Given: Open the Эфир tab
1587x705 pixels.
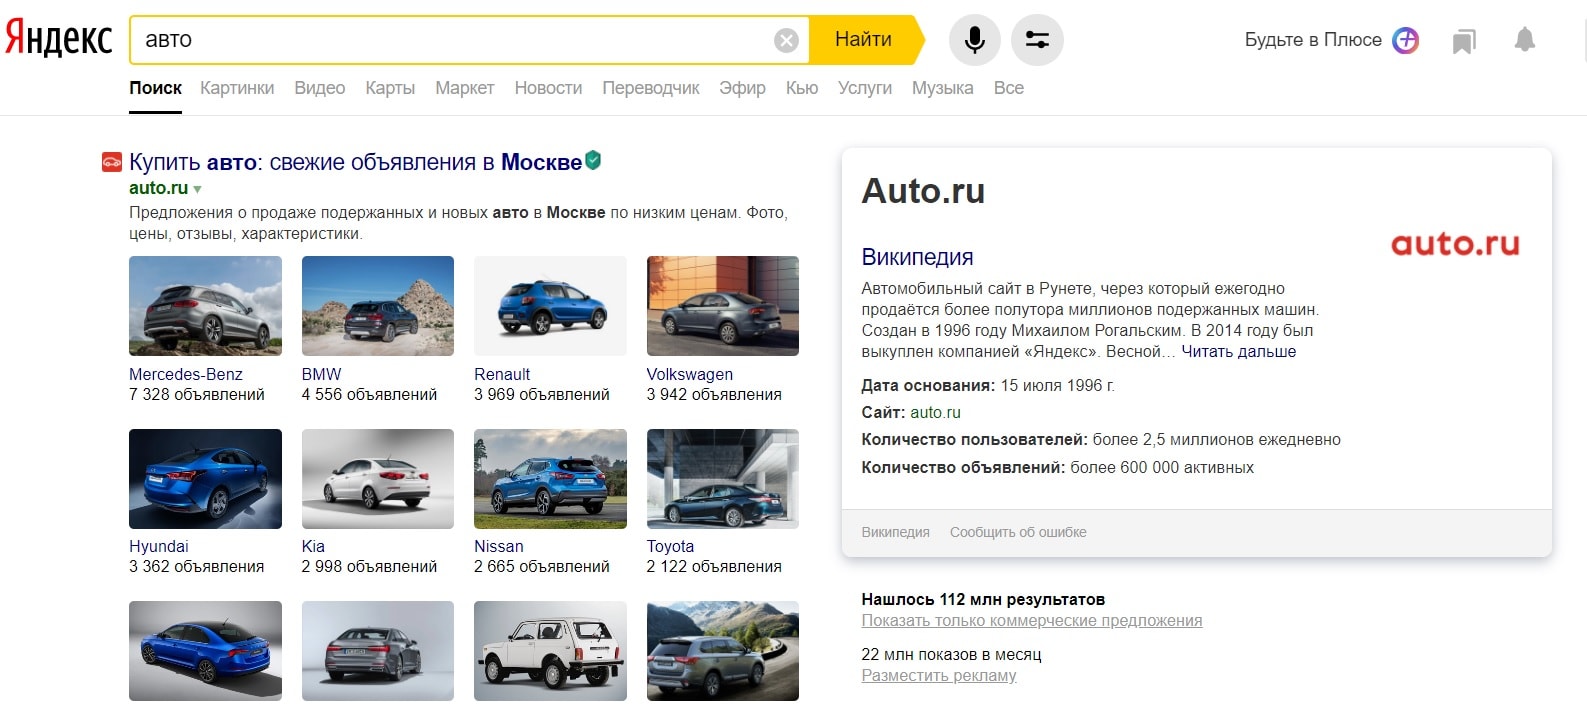Looking at the screenshot, I should tap(742, 88).
